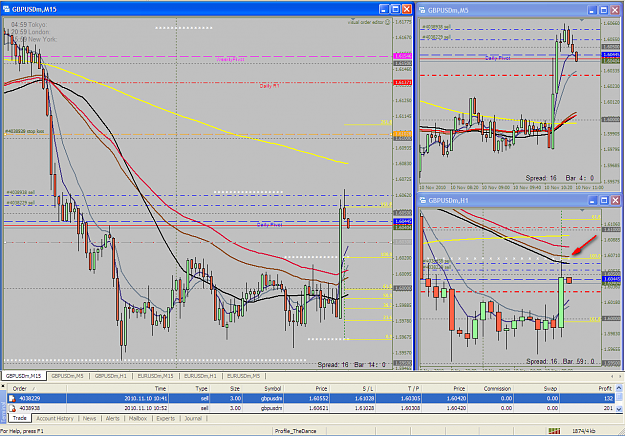The width and height of the screenshot is (625, 436).
Task: Select the Trade tab in Terminal
Action: tap(20, 418)
